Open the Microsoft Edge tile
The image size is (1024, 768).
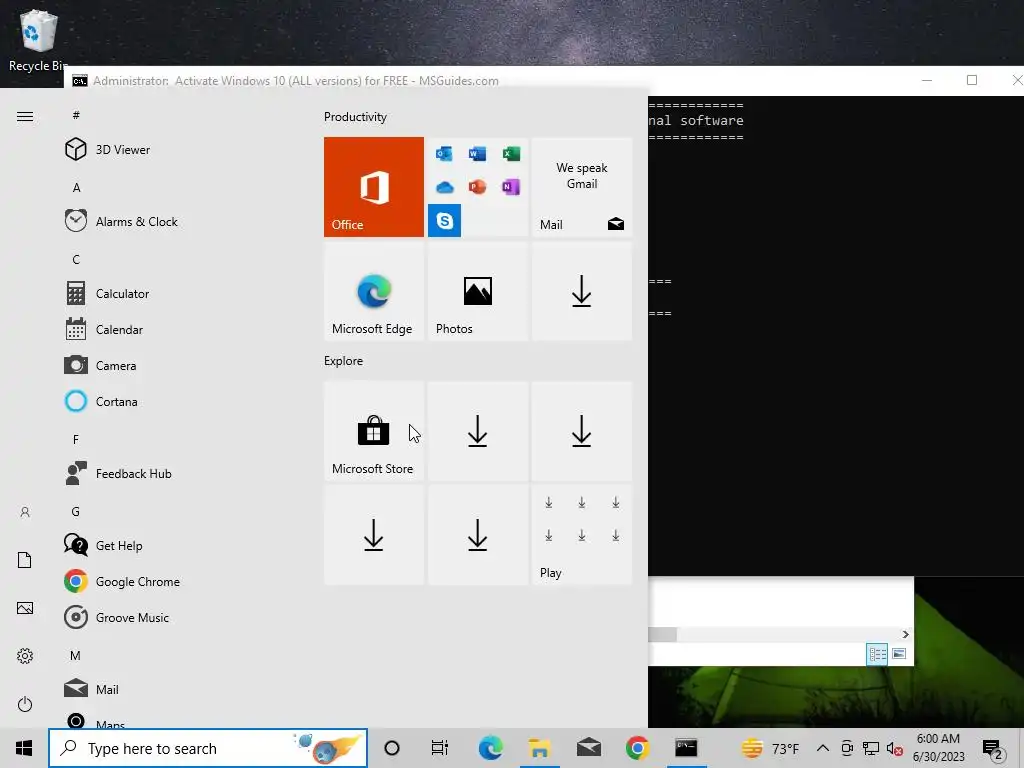[x=374, y=291]
